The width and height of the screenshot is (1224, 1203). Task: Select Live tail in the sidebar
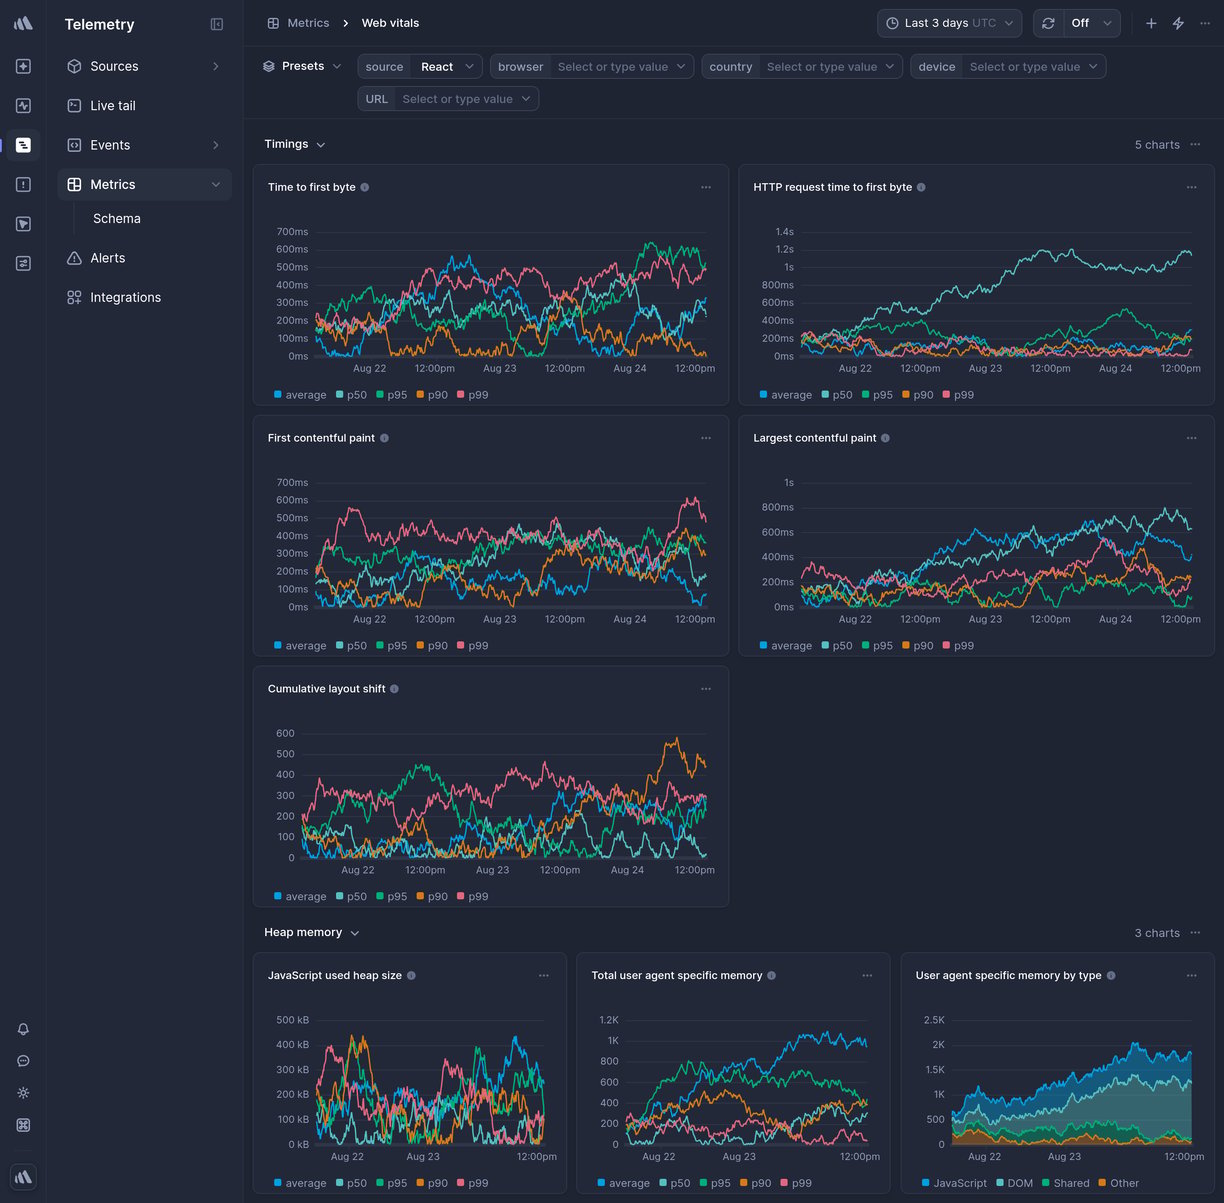pyautogui.click(x=145, y=105)
